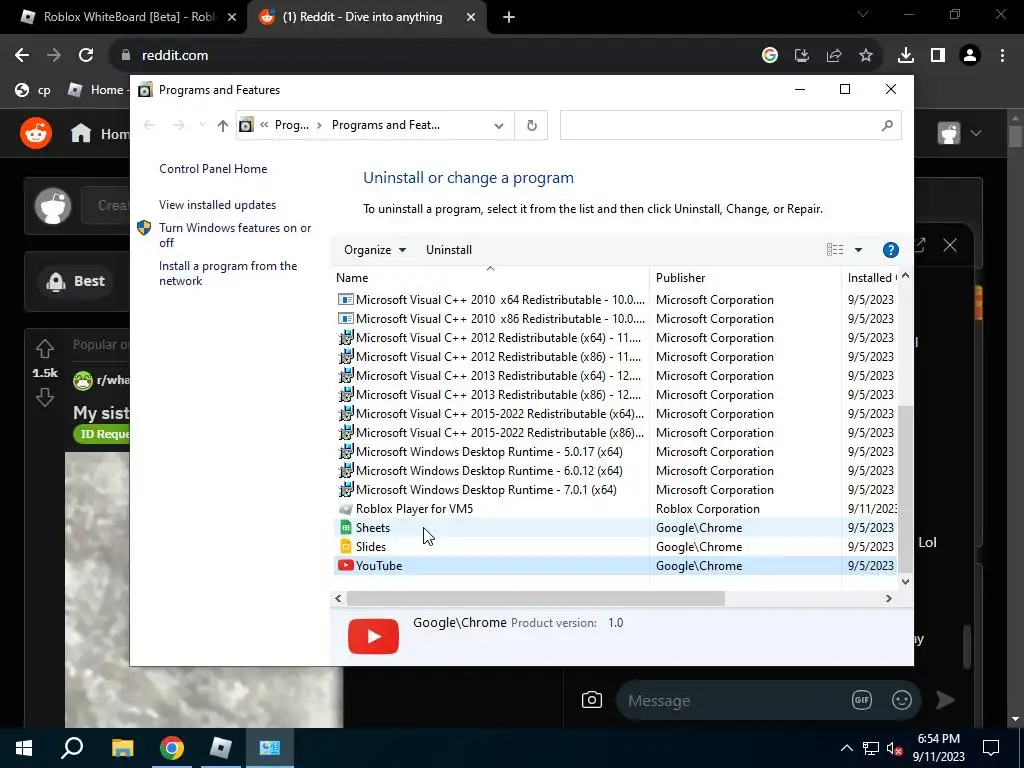Sort the list by Name column header
Screen dimensions: 1024x768
490,278
